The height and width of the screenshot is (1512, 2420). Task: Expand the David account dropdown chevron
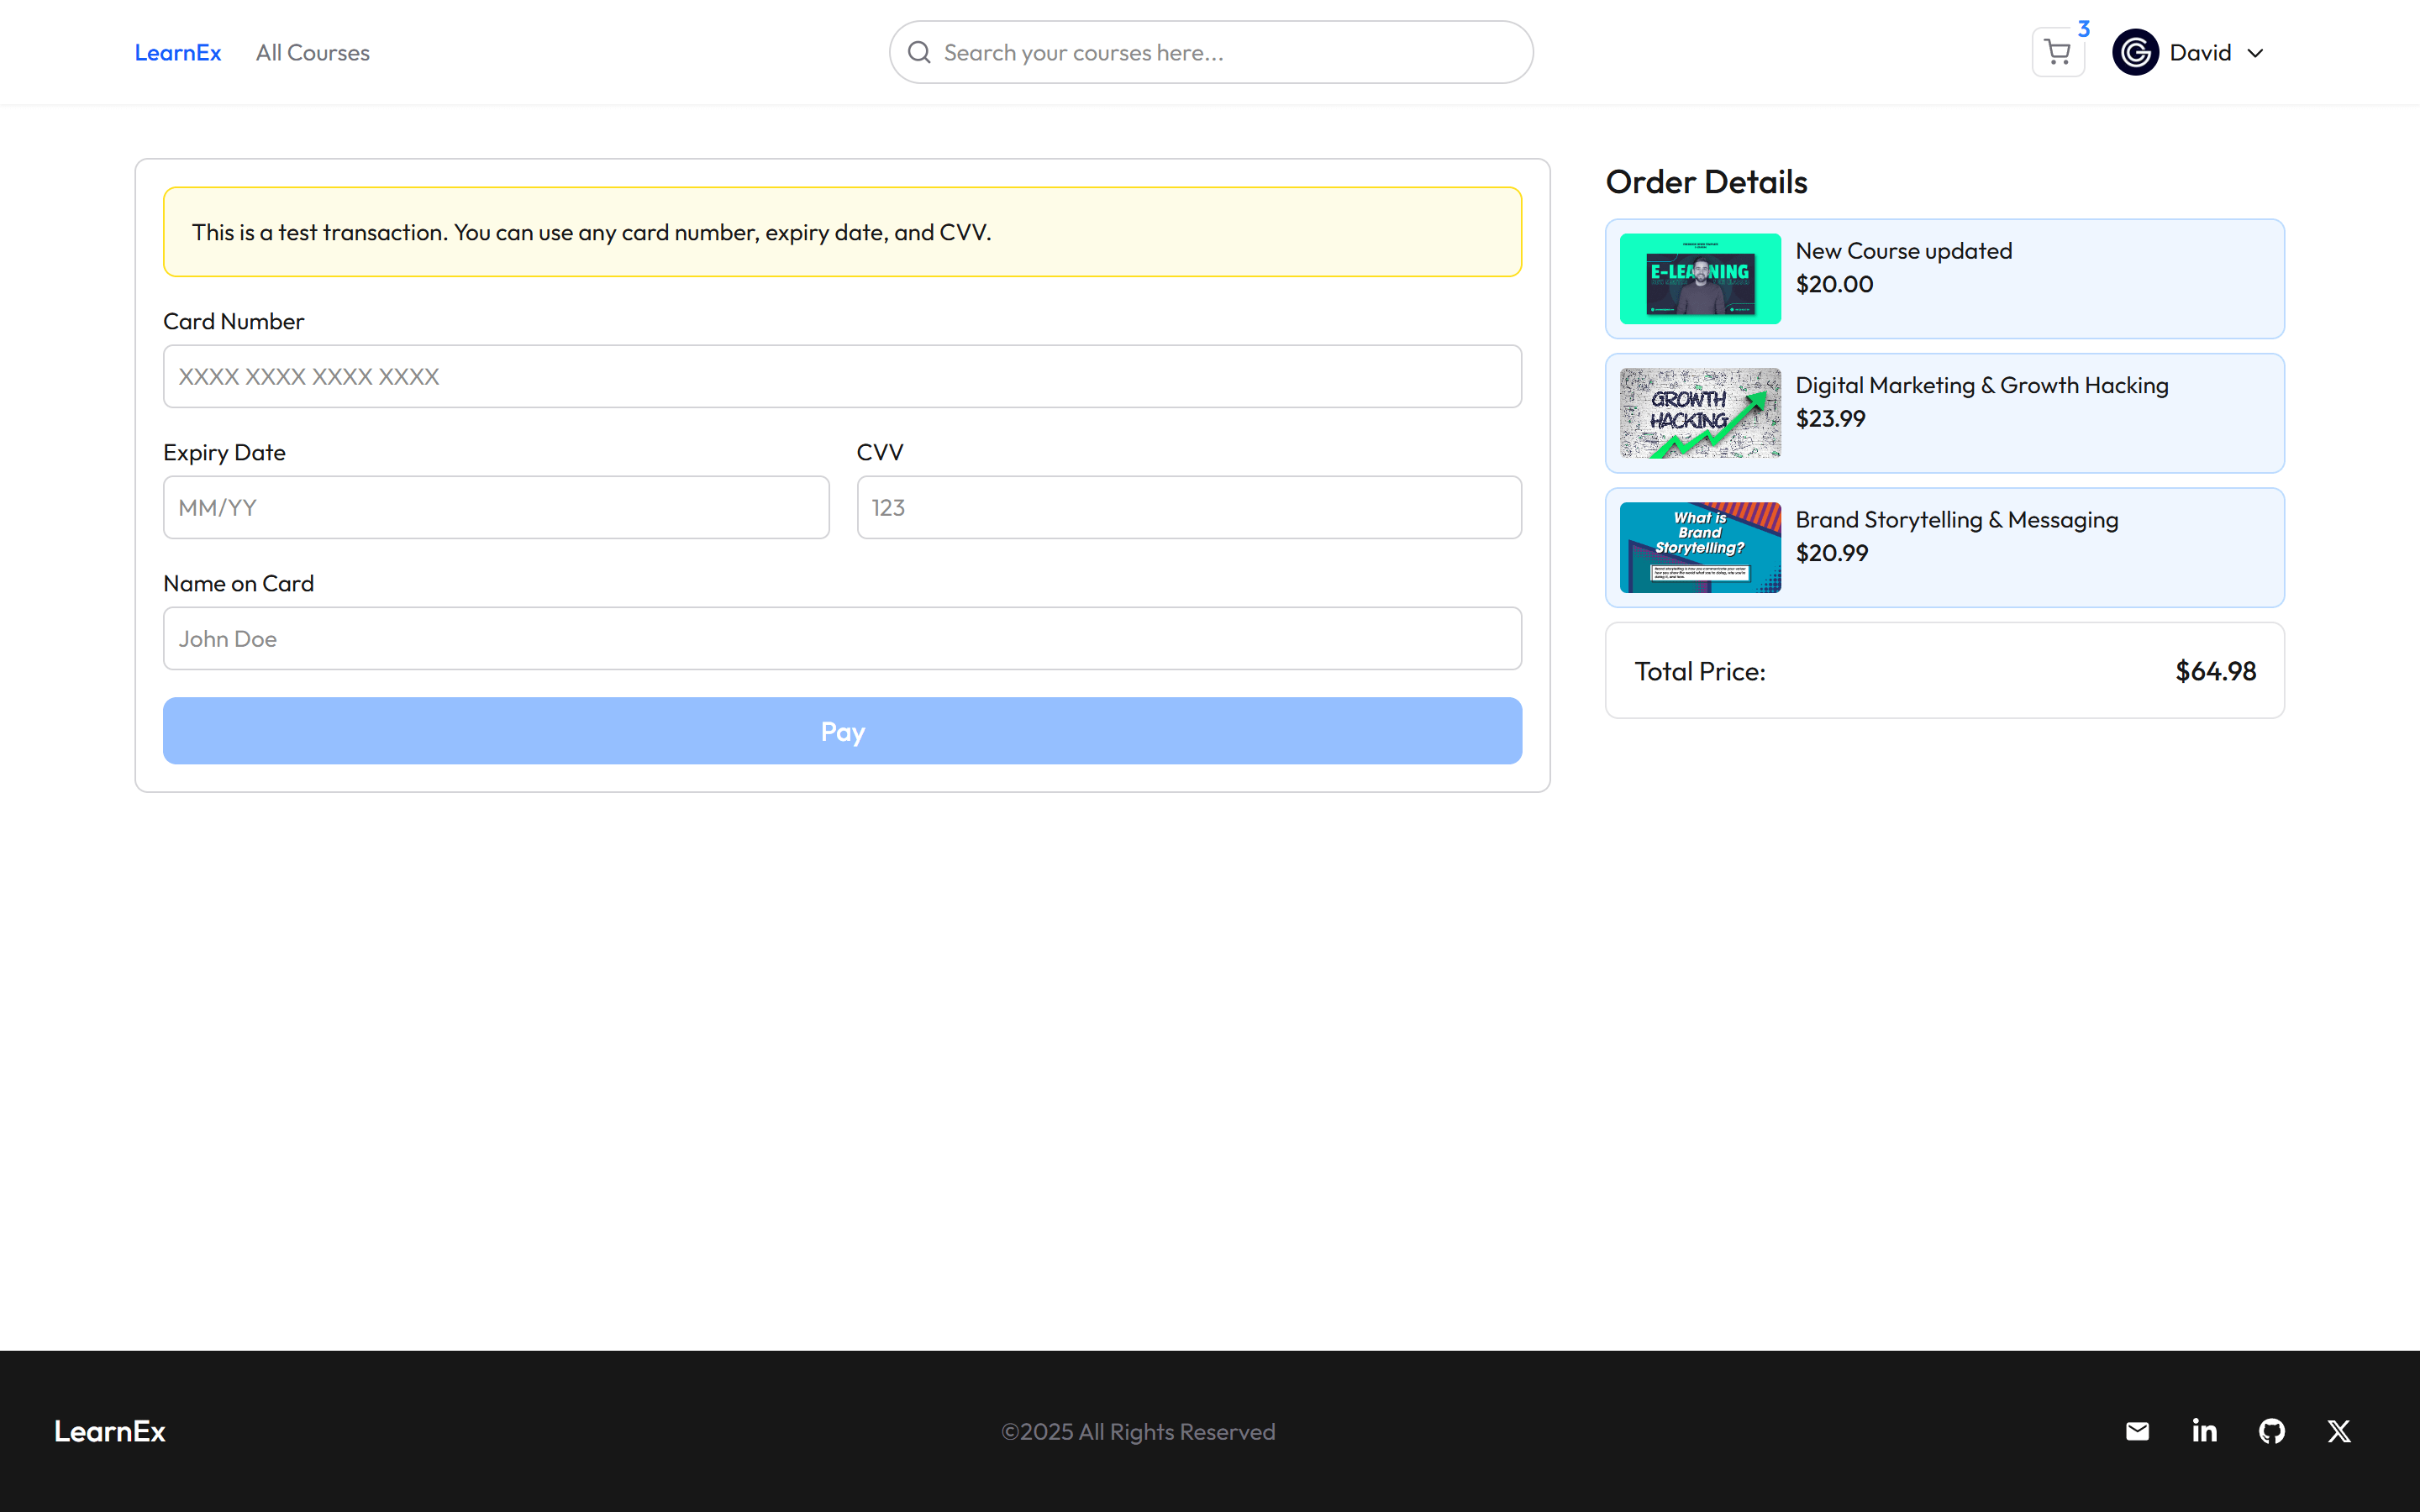(2255, 53)
